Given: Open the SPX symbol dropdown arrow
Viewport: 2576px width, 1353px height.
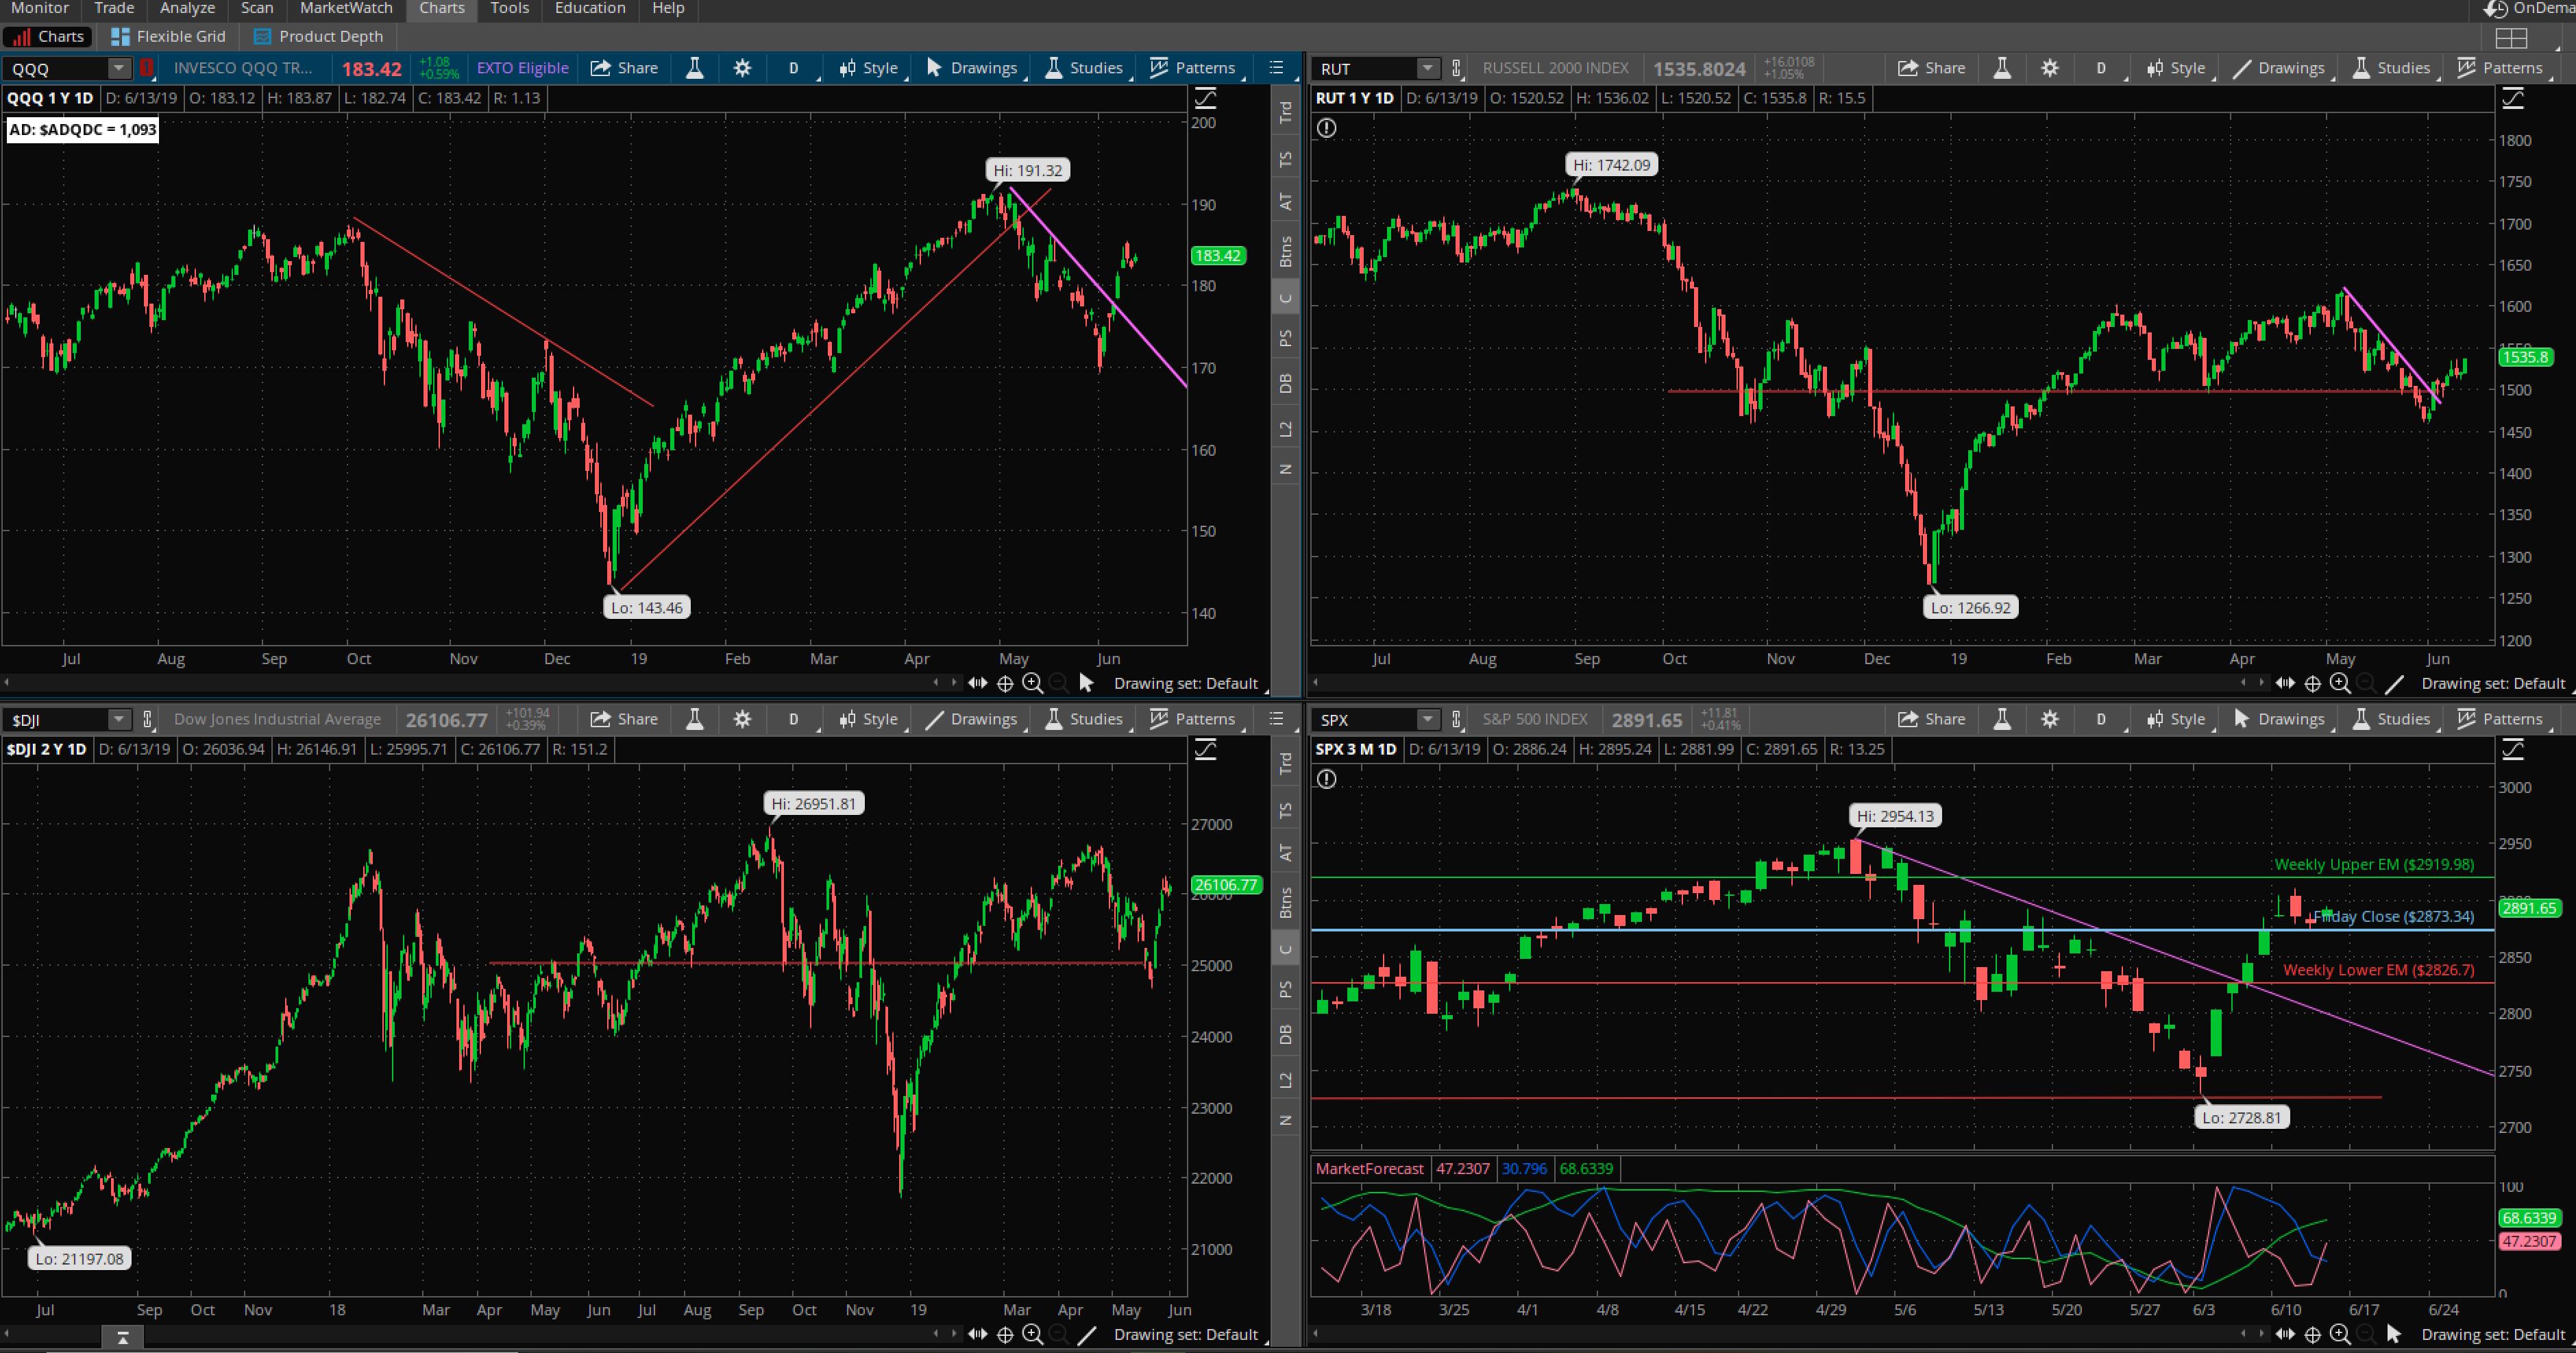Looking at the screenshot, I should (1428, 719).
